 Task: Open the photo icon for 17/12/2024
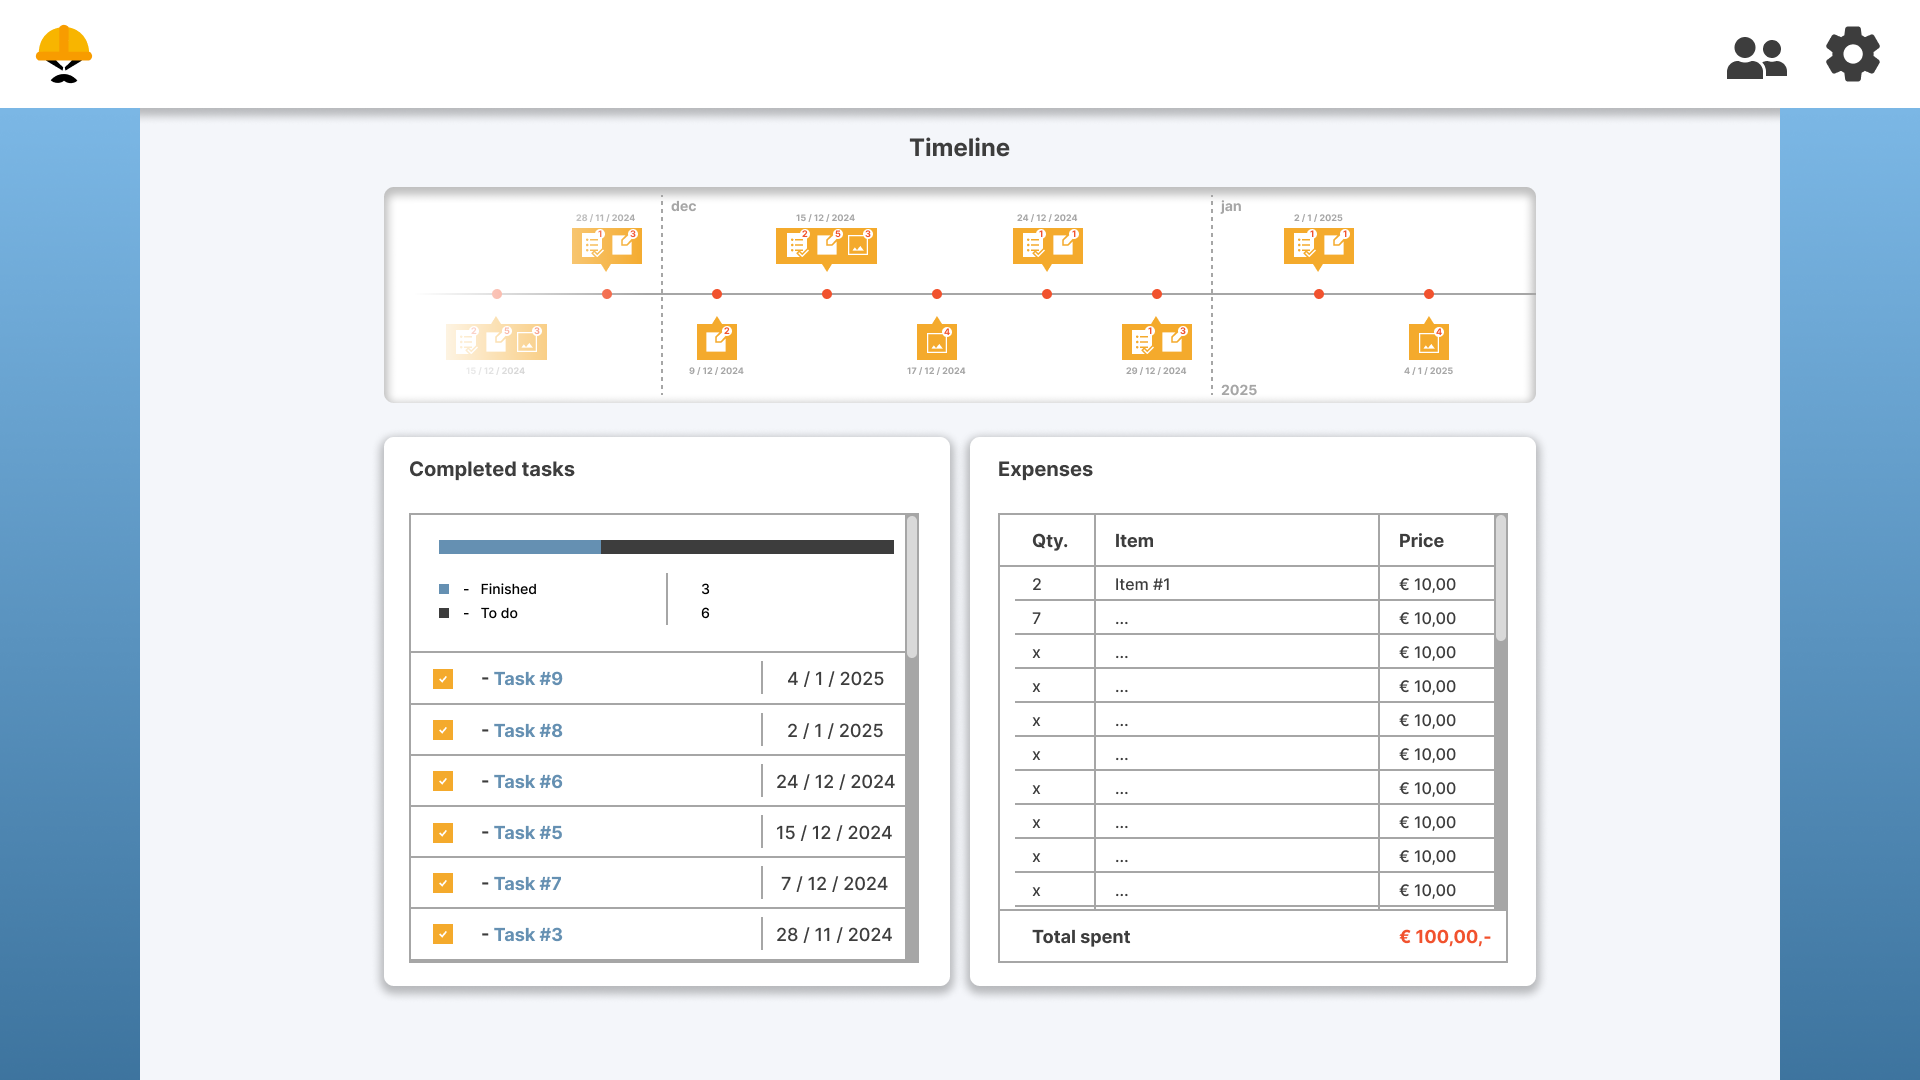[x=937, y=342]
